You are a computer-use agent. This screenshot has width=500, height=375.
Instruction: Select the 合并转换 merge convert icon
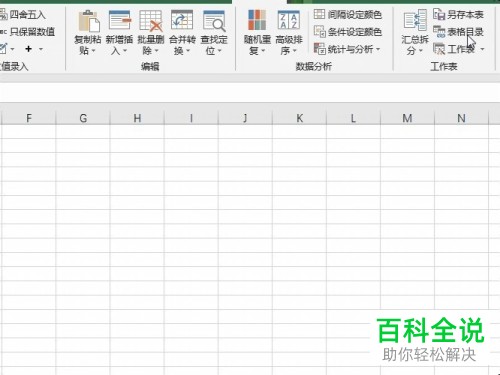coord(182,20)
